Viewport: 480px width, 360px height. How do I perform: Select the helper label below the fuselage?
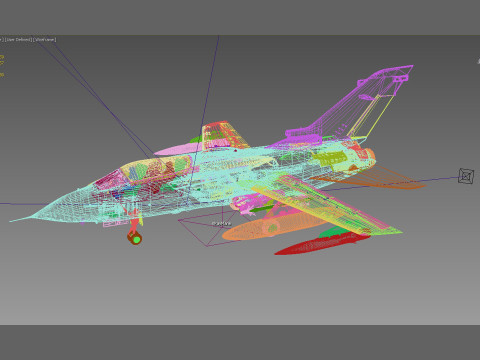coord(221,224)
